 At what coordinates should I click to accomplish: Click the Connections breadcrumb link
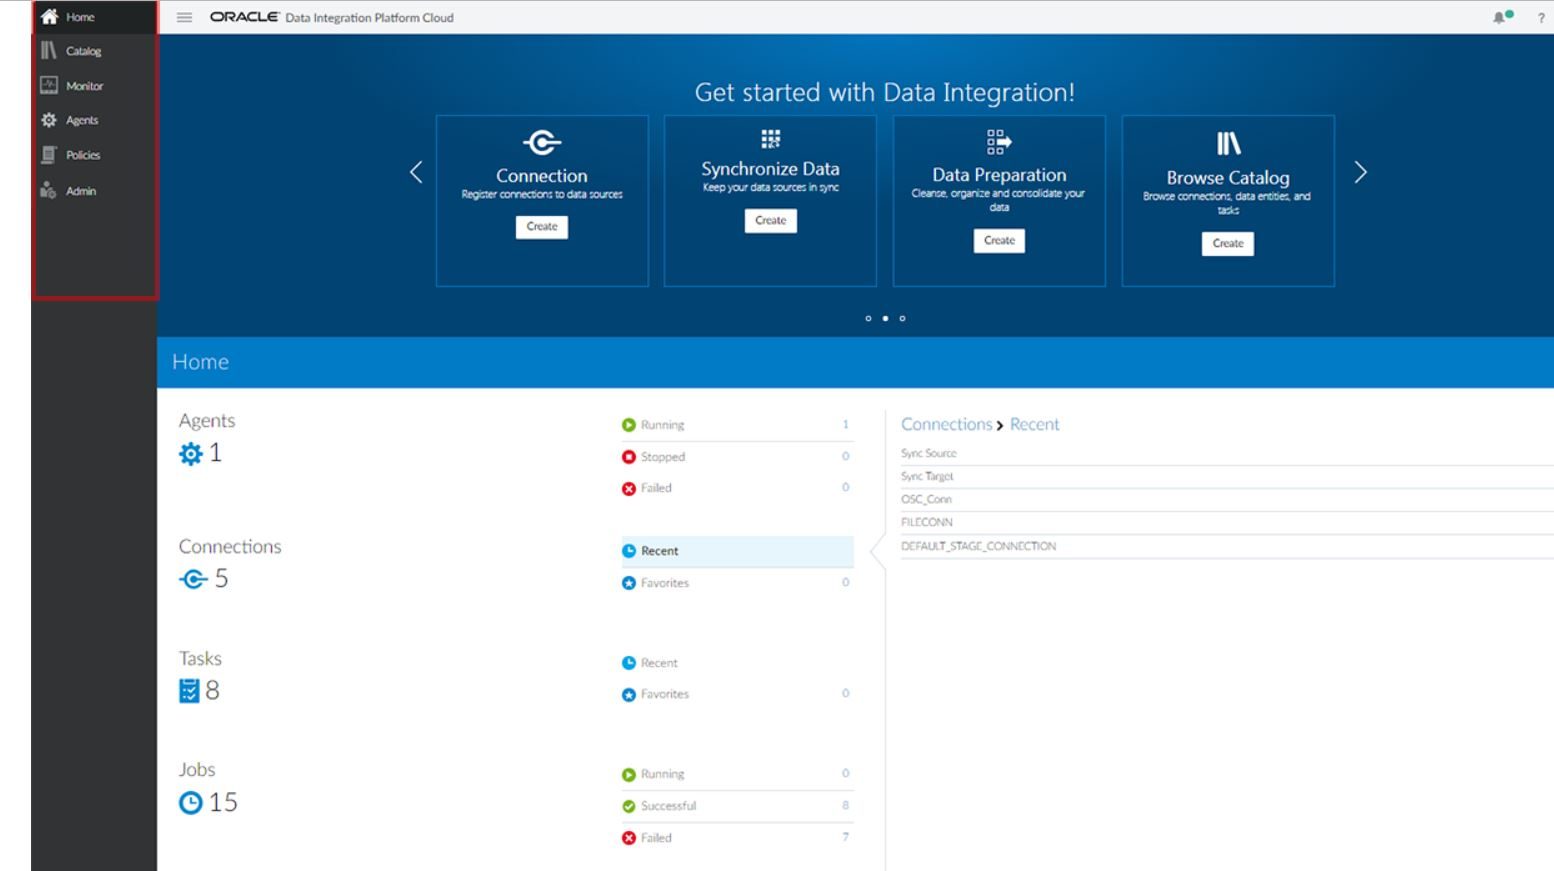(946, 424)
